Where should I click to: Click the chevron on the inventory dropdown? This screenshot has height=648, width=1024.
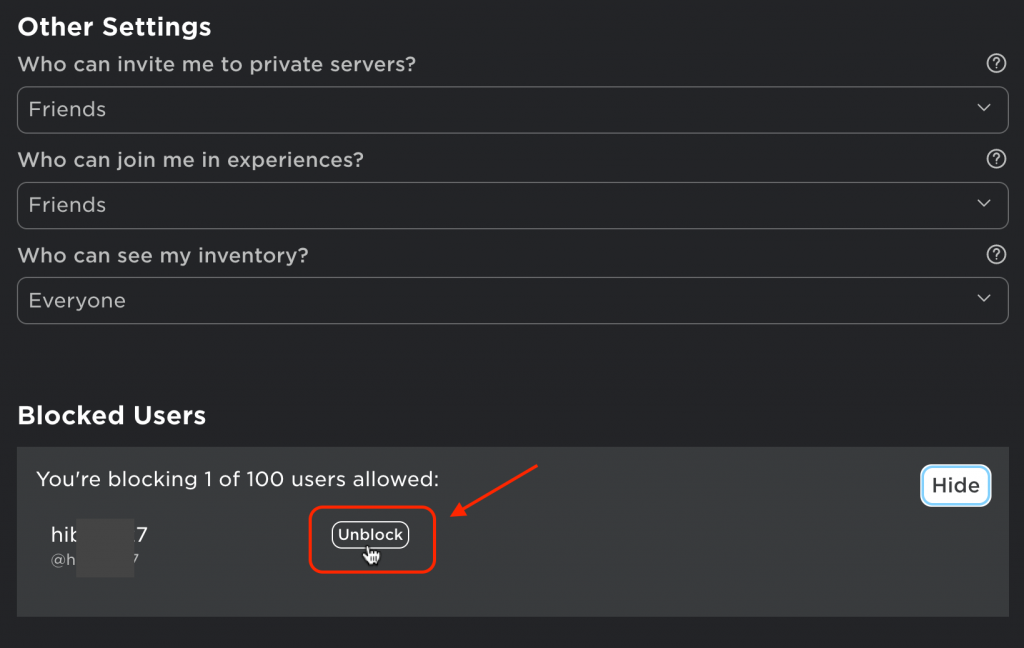[x=983, y=300]
